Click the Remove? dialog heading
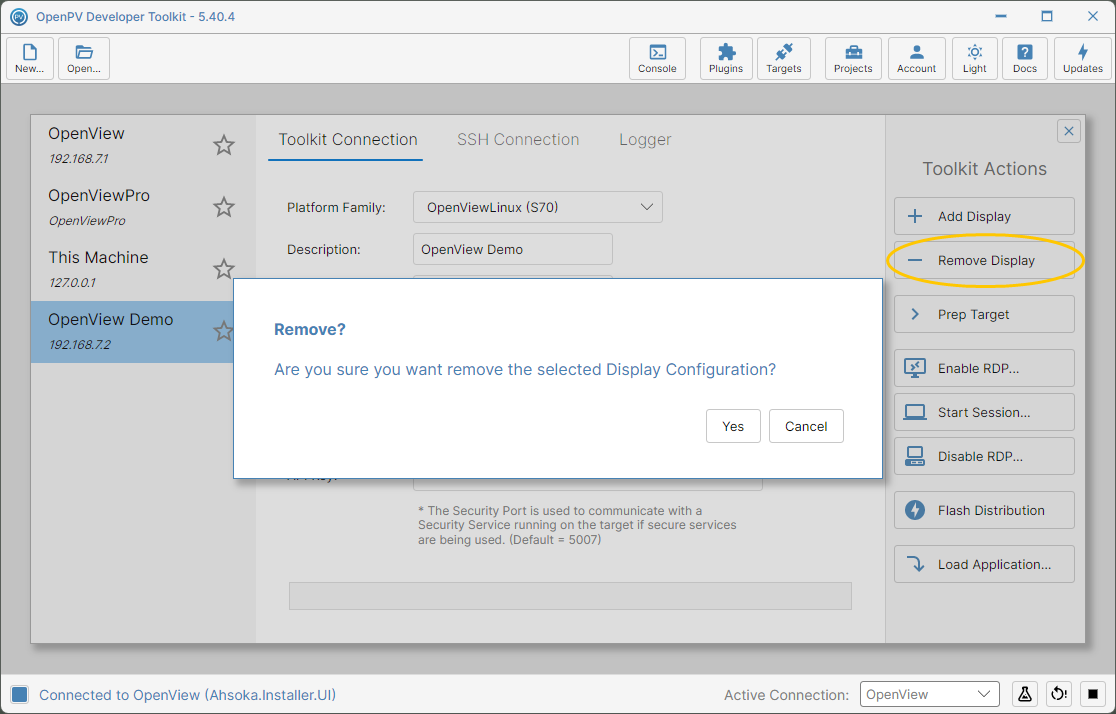The width and height of the screenshot is (1116, 714). (310, 330)
